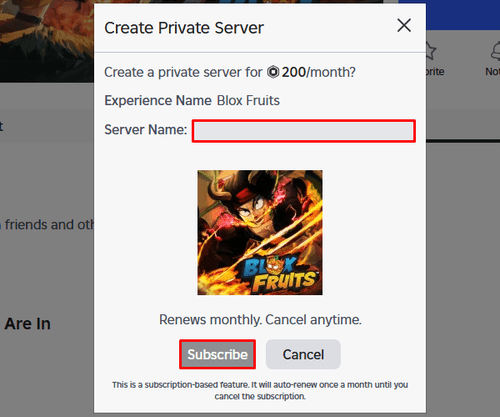This screenshot has height=417, width=500.
Task: Click the Favorite star icon behind dialog
Action: click(x=431, y=51)
